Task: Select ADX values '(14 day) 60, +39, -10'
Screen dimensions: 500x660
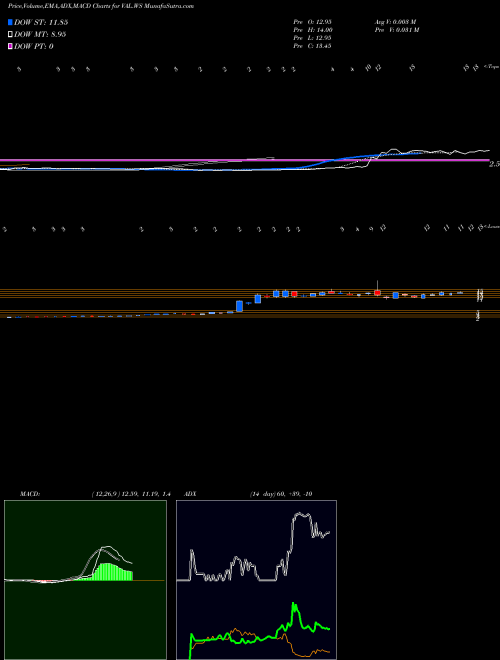Action: pos(281,494)
